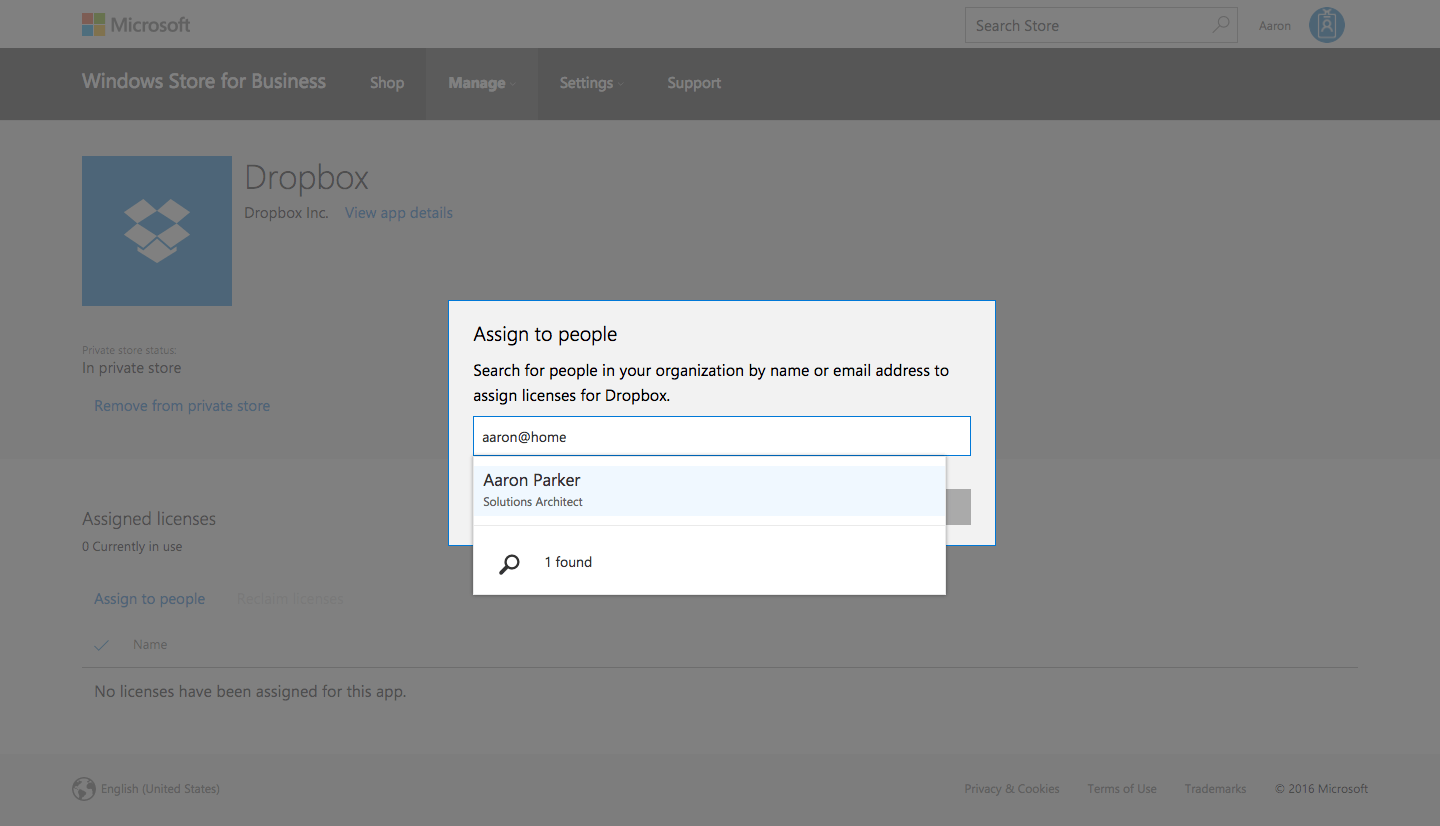Viewport: 1440px width, 826px height.
Task: Click the © 2016 Microsoft text
Action: [x=1322, y=789]
